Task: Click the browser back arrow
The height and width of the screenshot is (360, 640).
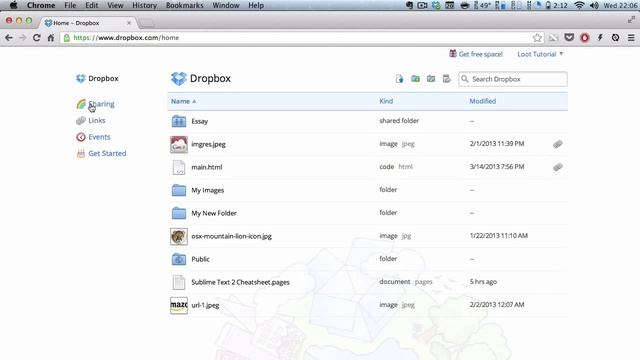Action: coord(9,38)
